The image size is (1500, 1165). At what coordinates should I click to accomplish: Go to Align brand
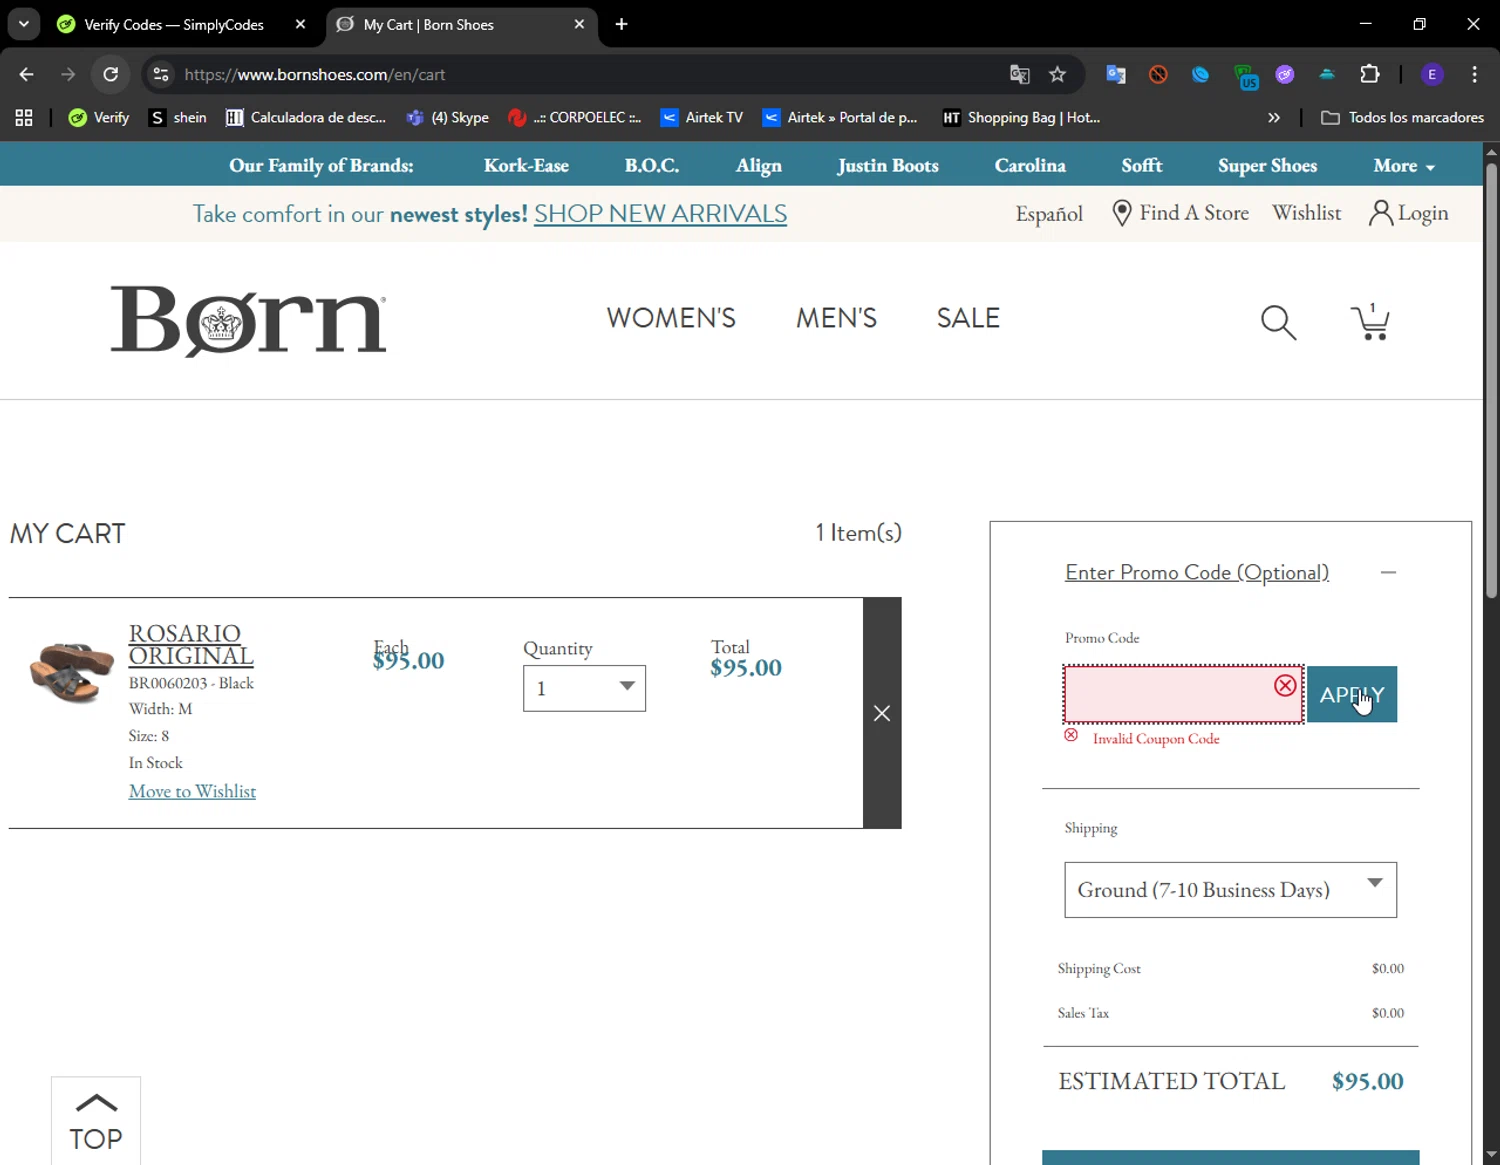click(x=759, y=166)
